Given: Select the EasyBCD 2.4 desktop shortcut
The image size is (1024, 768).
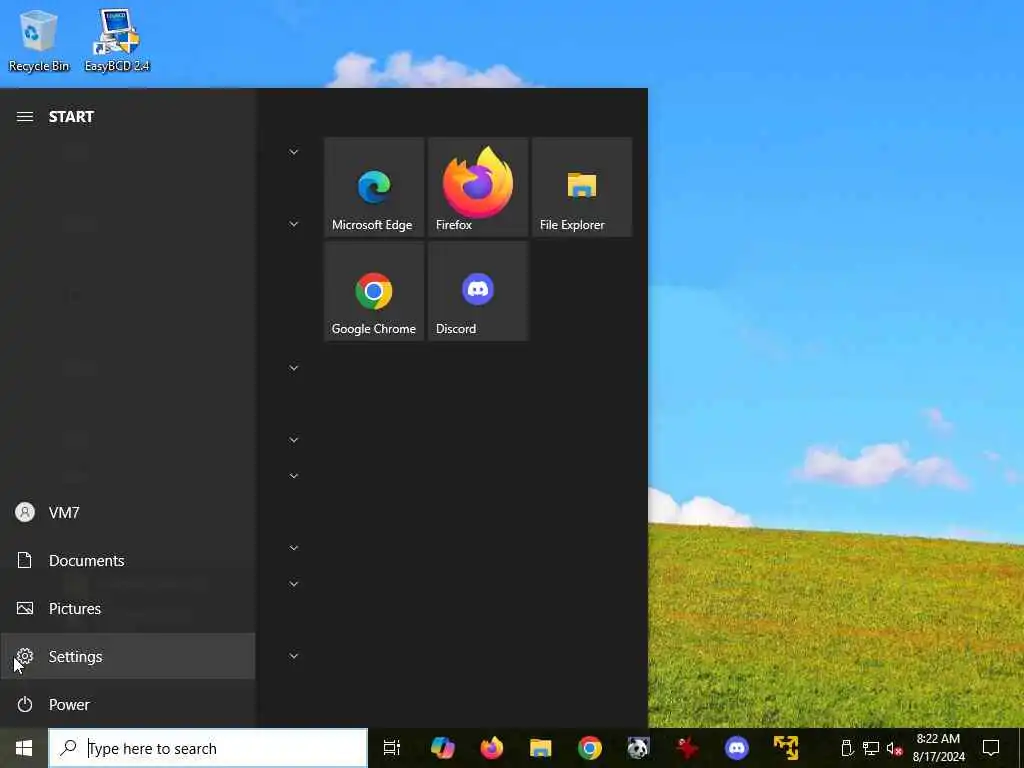Looking at the screenshot, I should (x=117, y=40).
